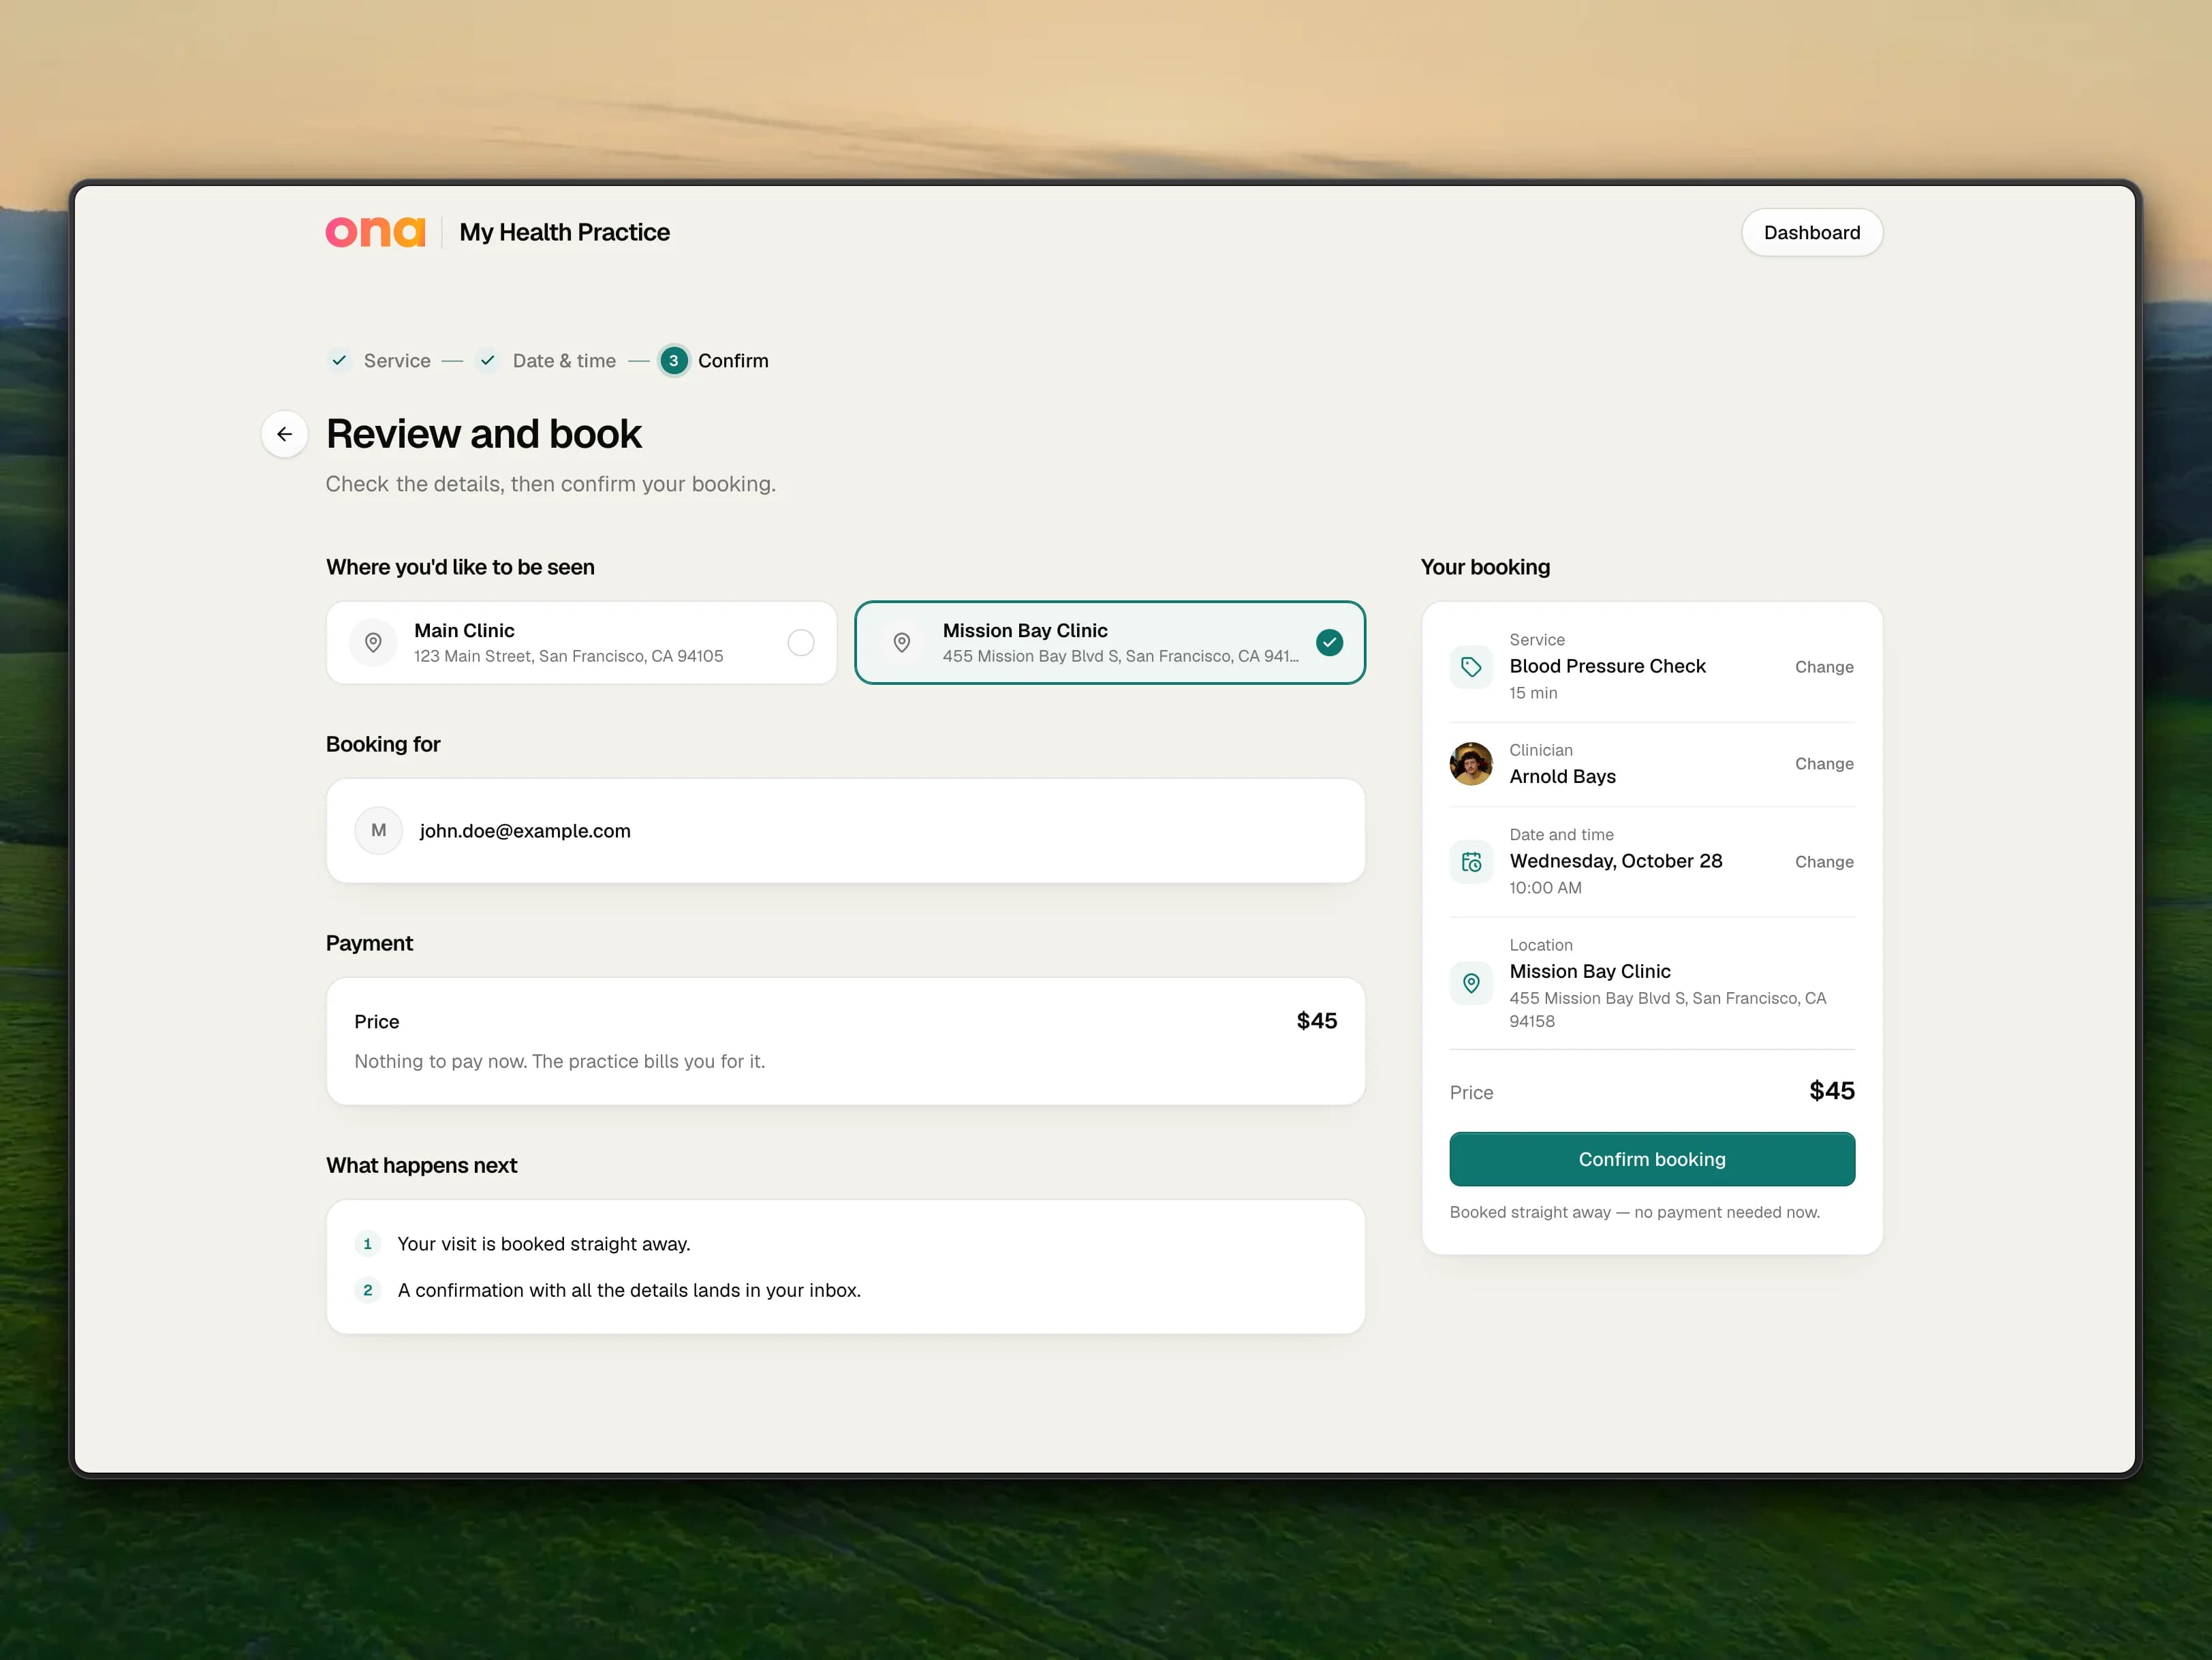The image size is (2212, 1660).
Task: Click the Review and book heading
Action: [484, 434]
